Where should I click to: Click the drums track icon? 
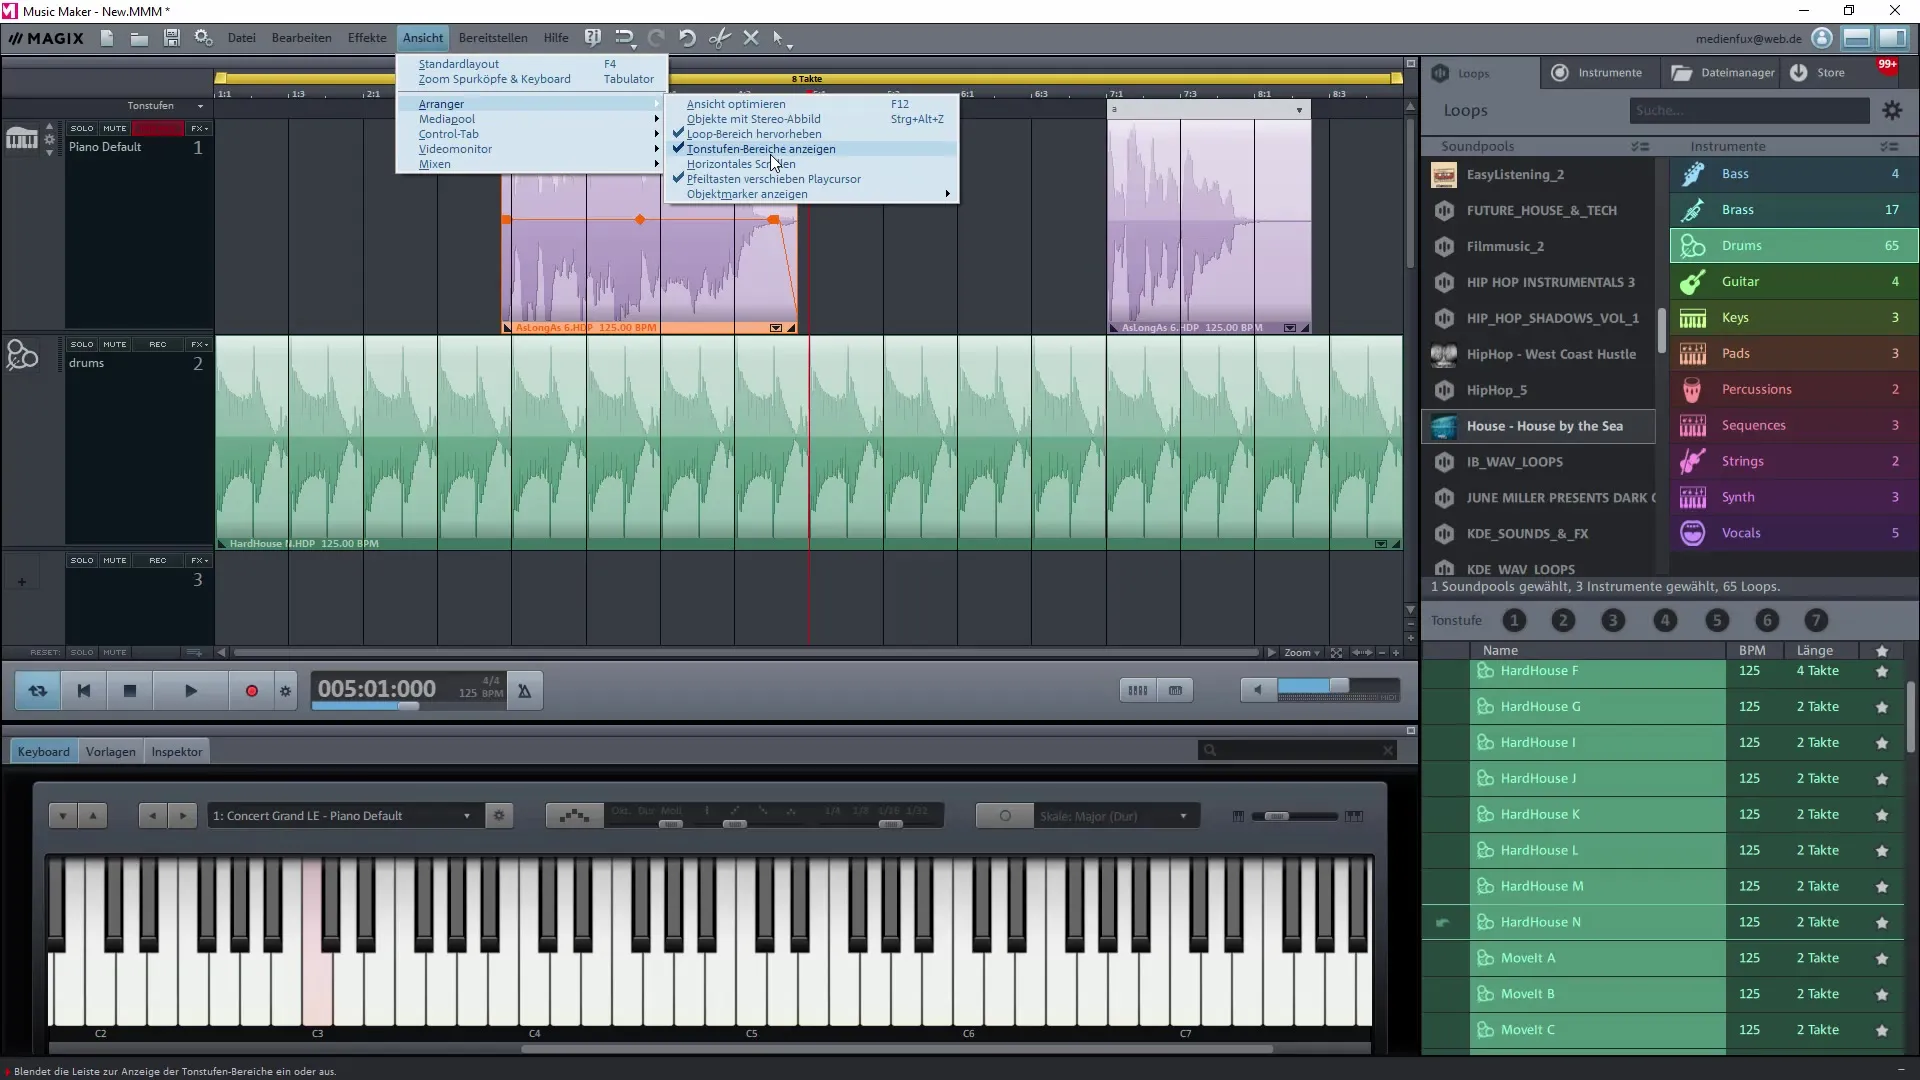pos(22,355)
